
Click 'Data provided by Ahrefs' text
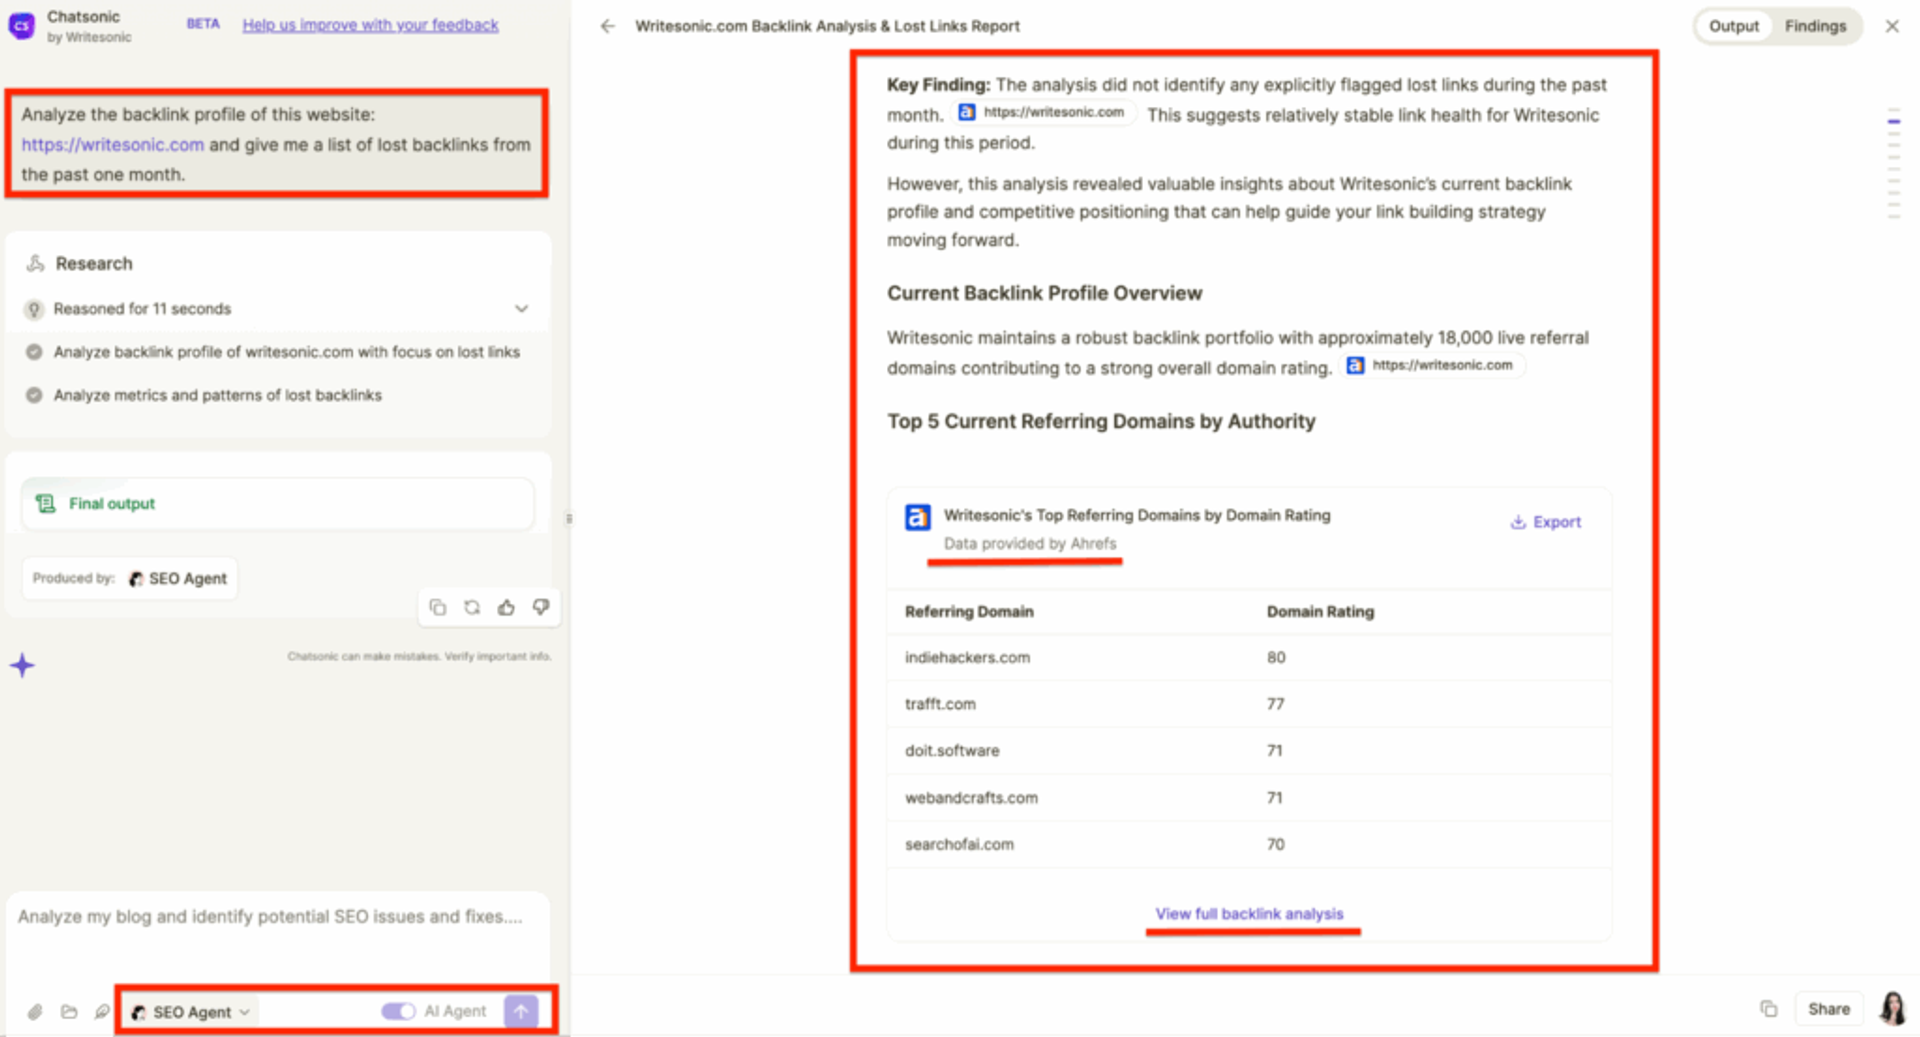pos(1029,544)
